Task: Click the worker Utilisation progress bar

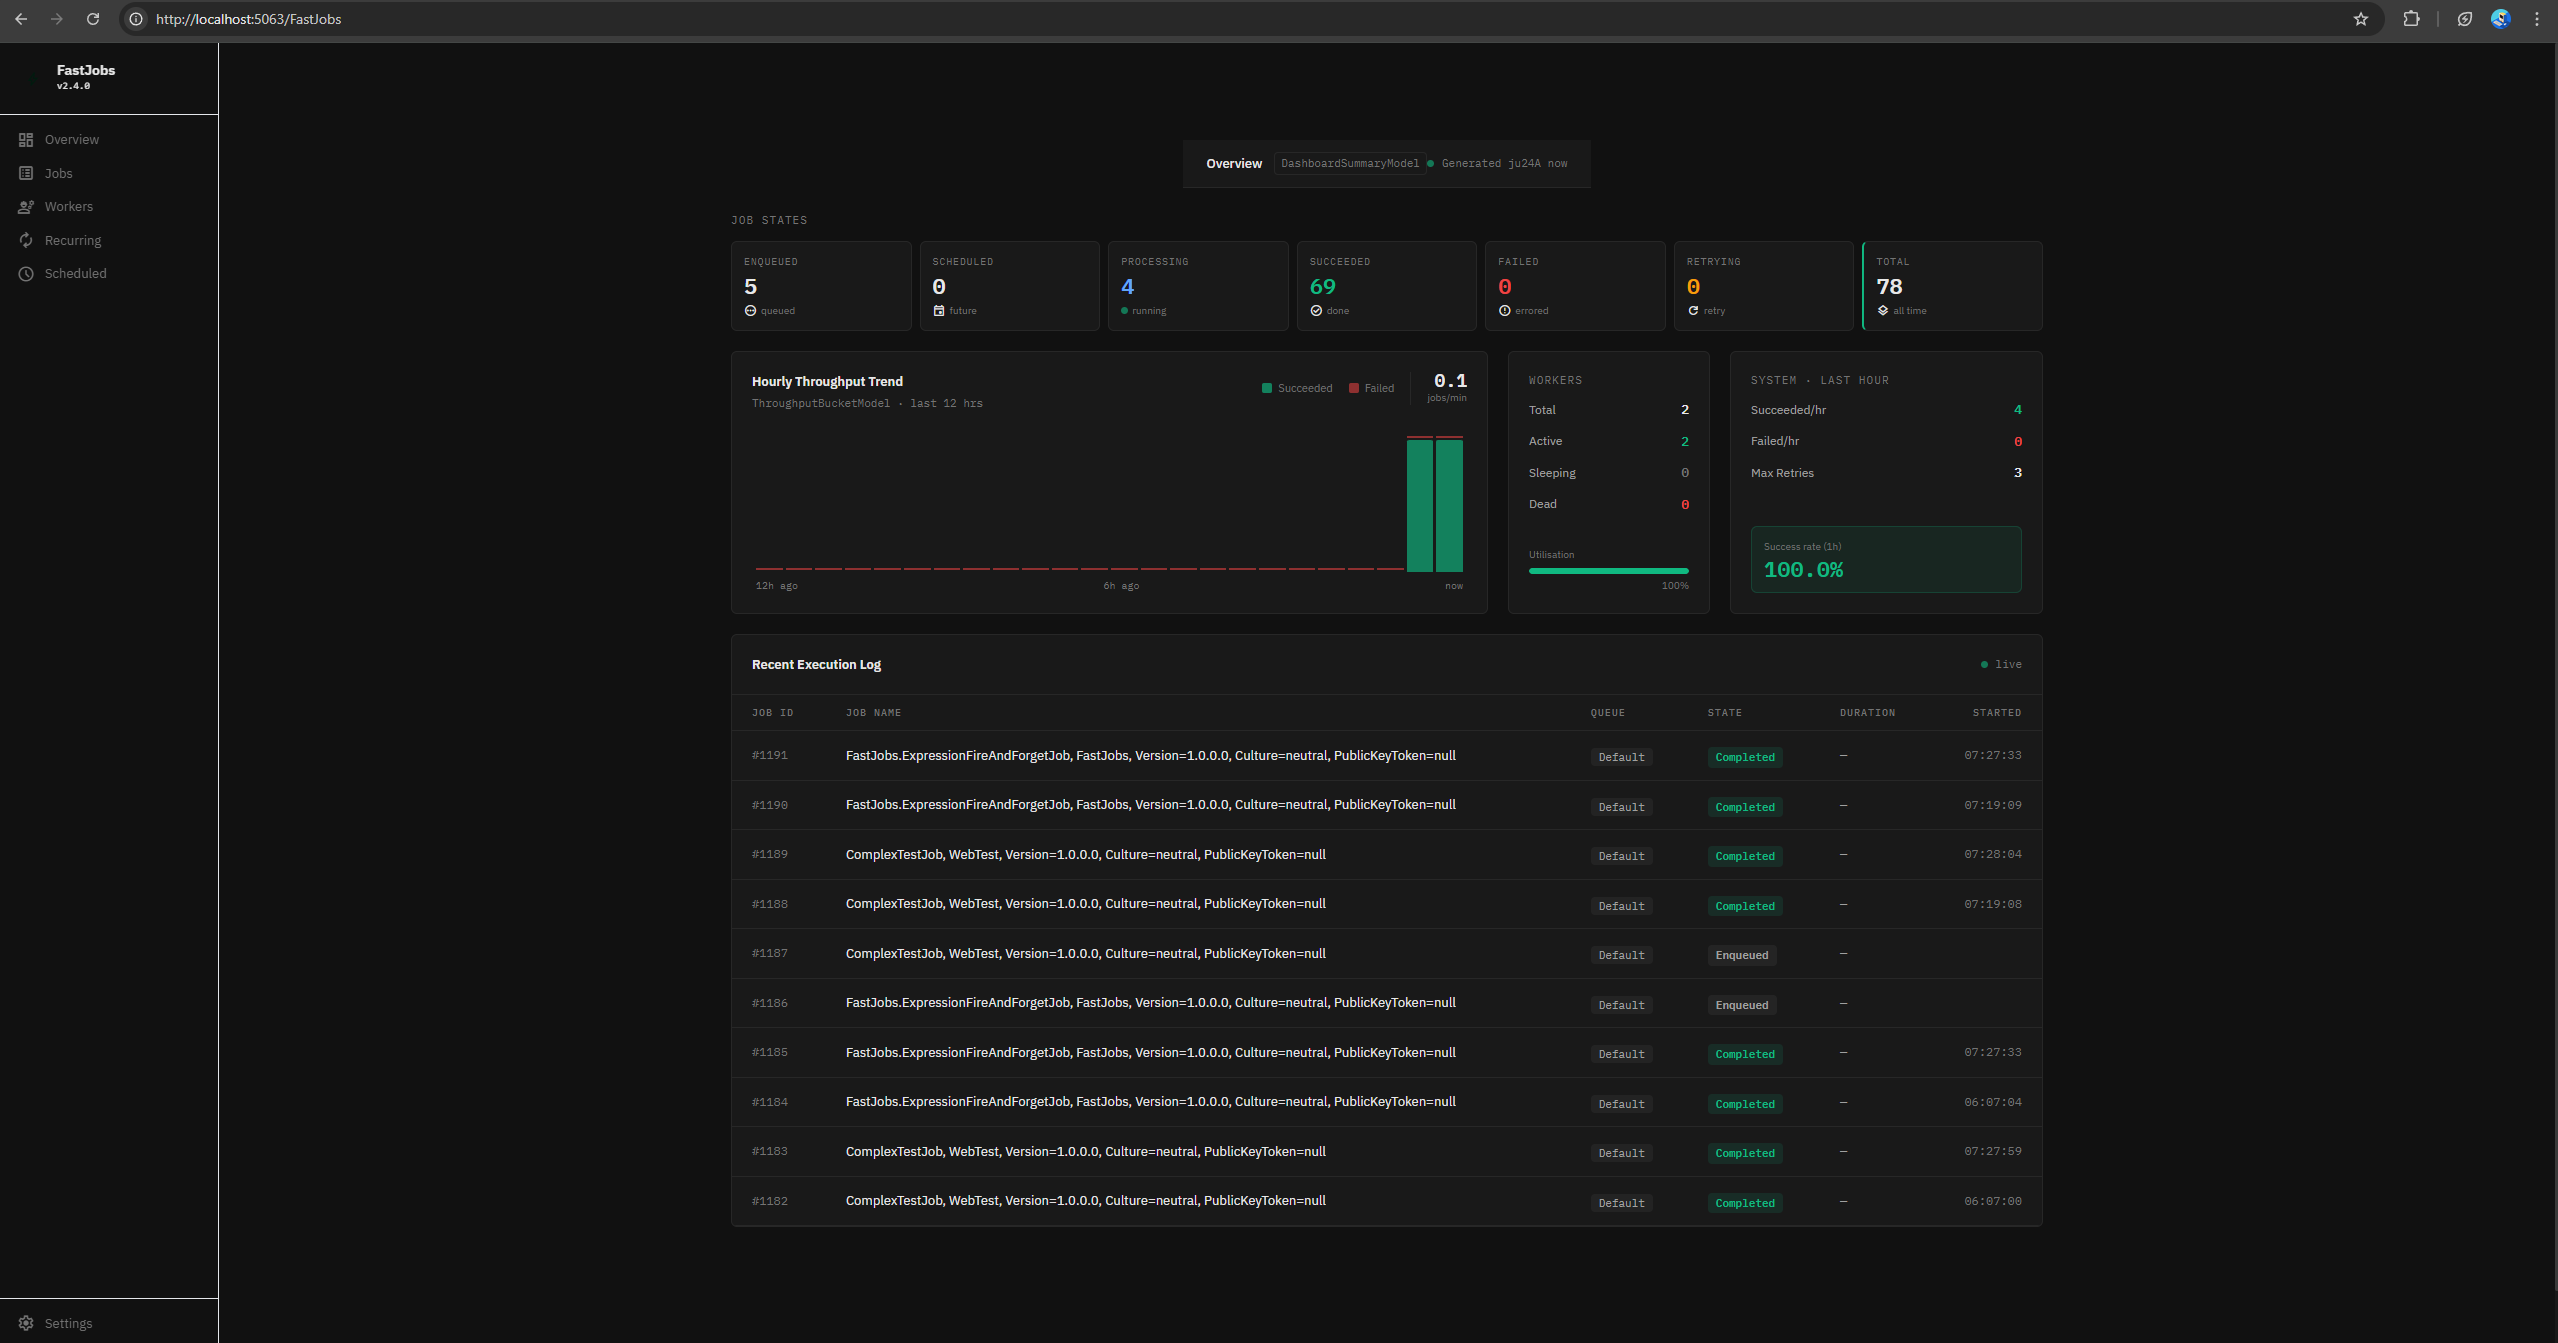Action: (1608, 571)
